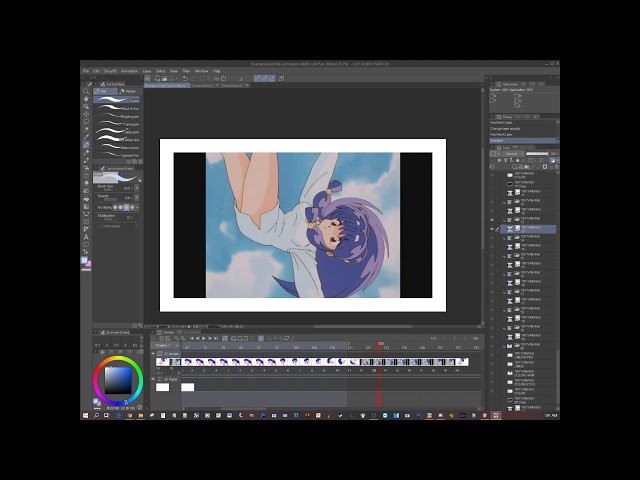
Task: Pick a color in the color wheel square
Action: pyautogui.click(x=118, y=380)
